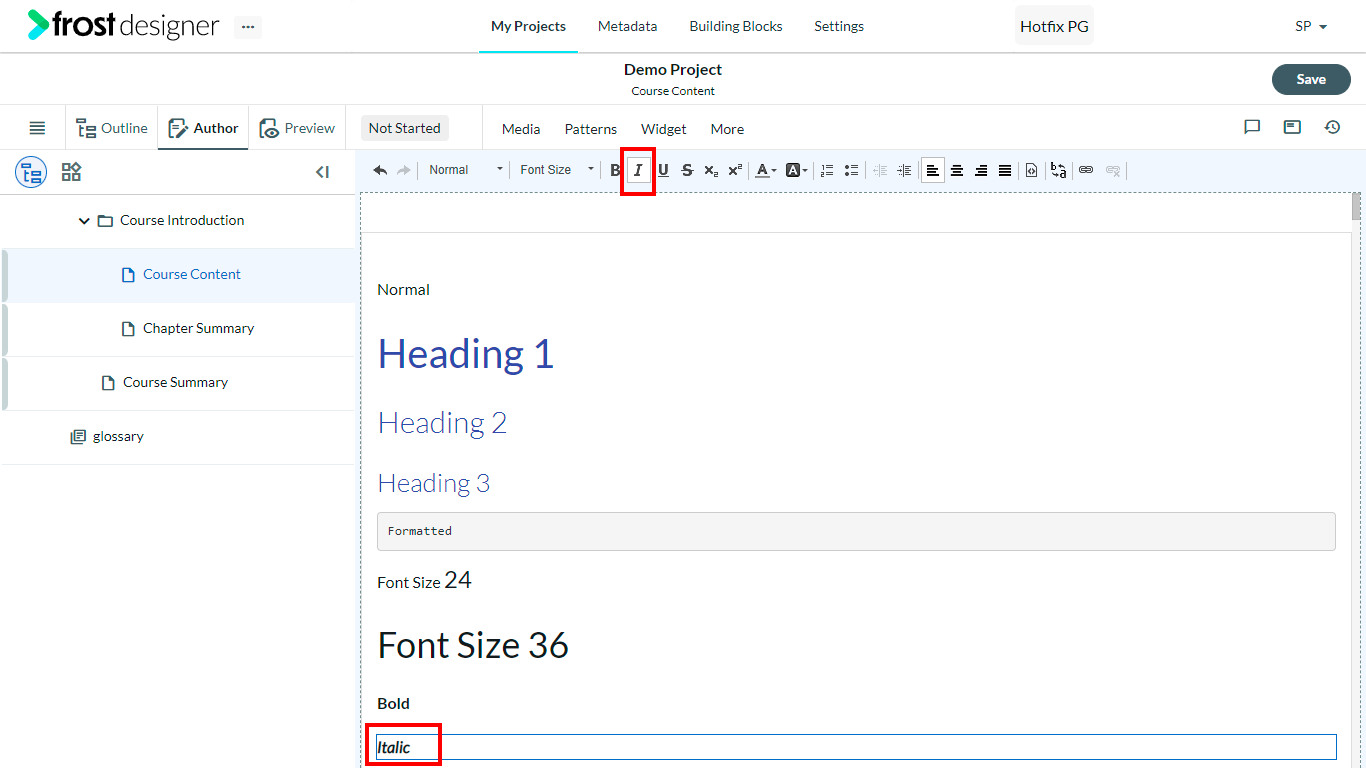This screenshot has width=1366, height=768.
Task: Click the unlink icon
Action: [1113, 170]
